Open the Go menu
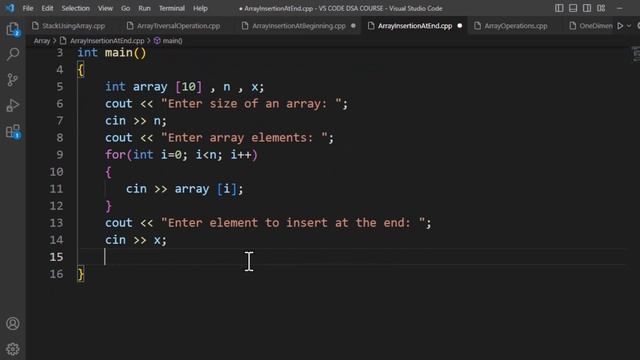This screenshot has width=640, height=360. click(x=125, y=8)
